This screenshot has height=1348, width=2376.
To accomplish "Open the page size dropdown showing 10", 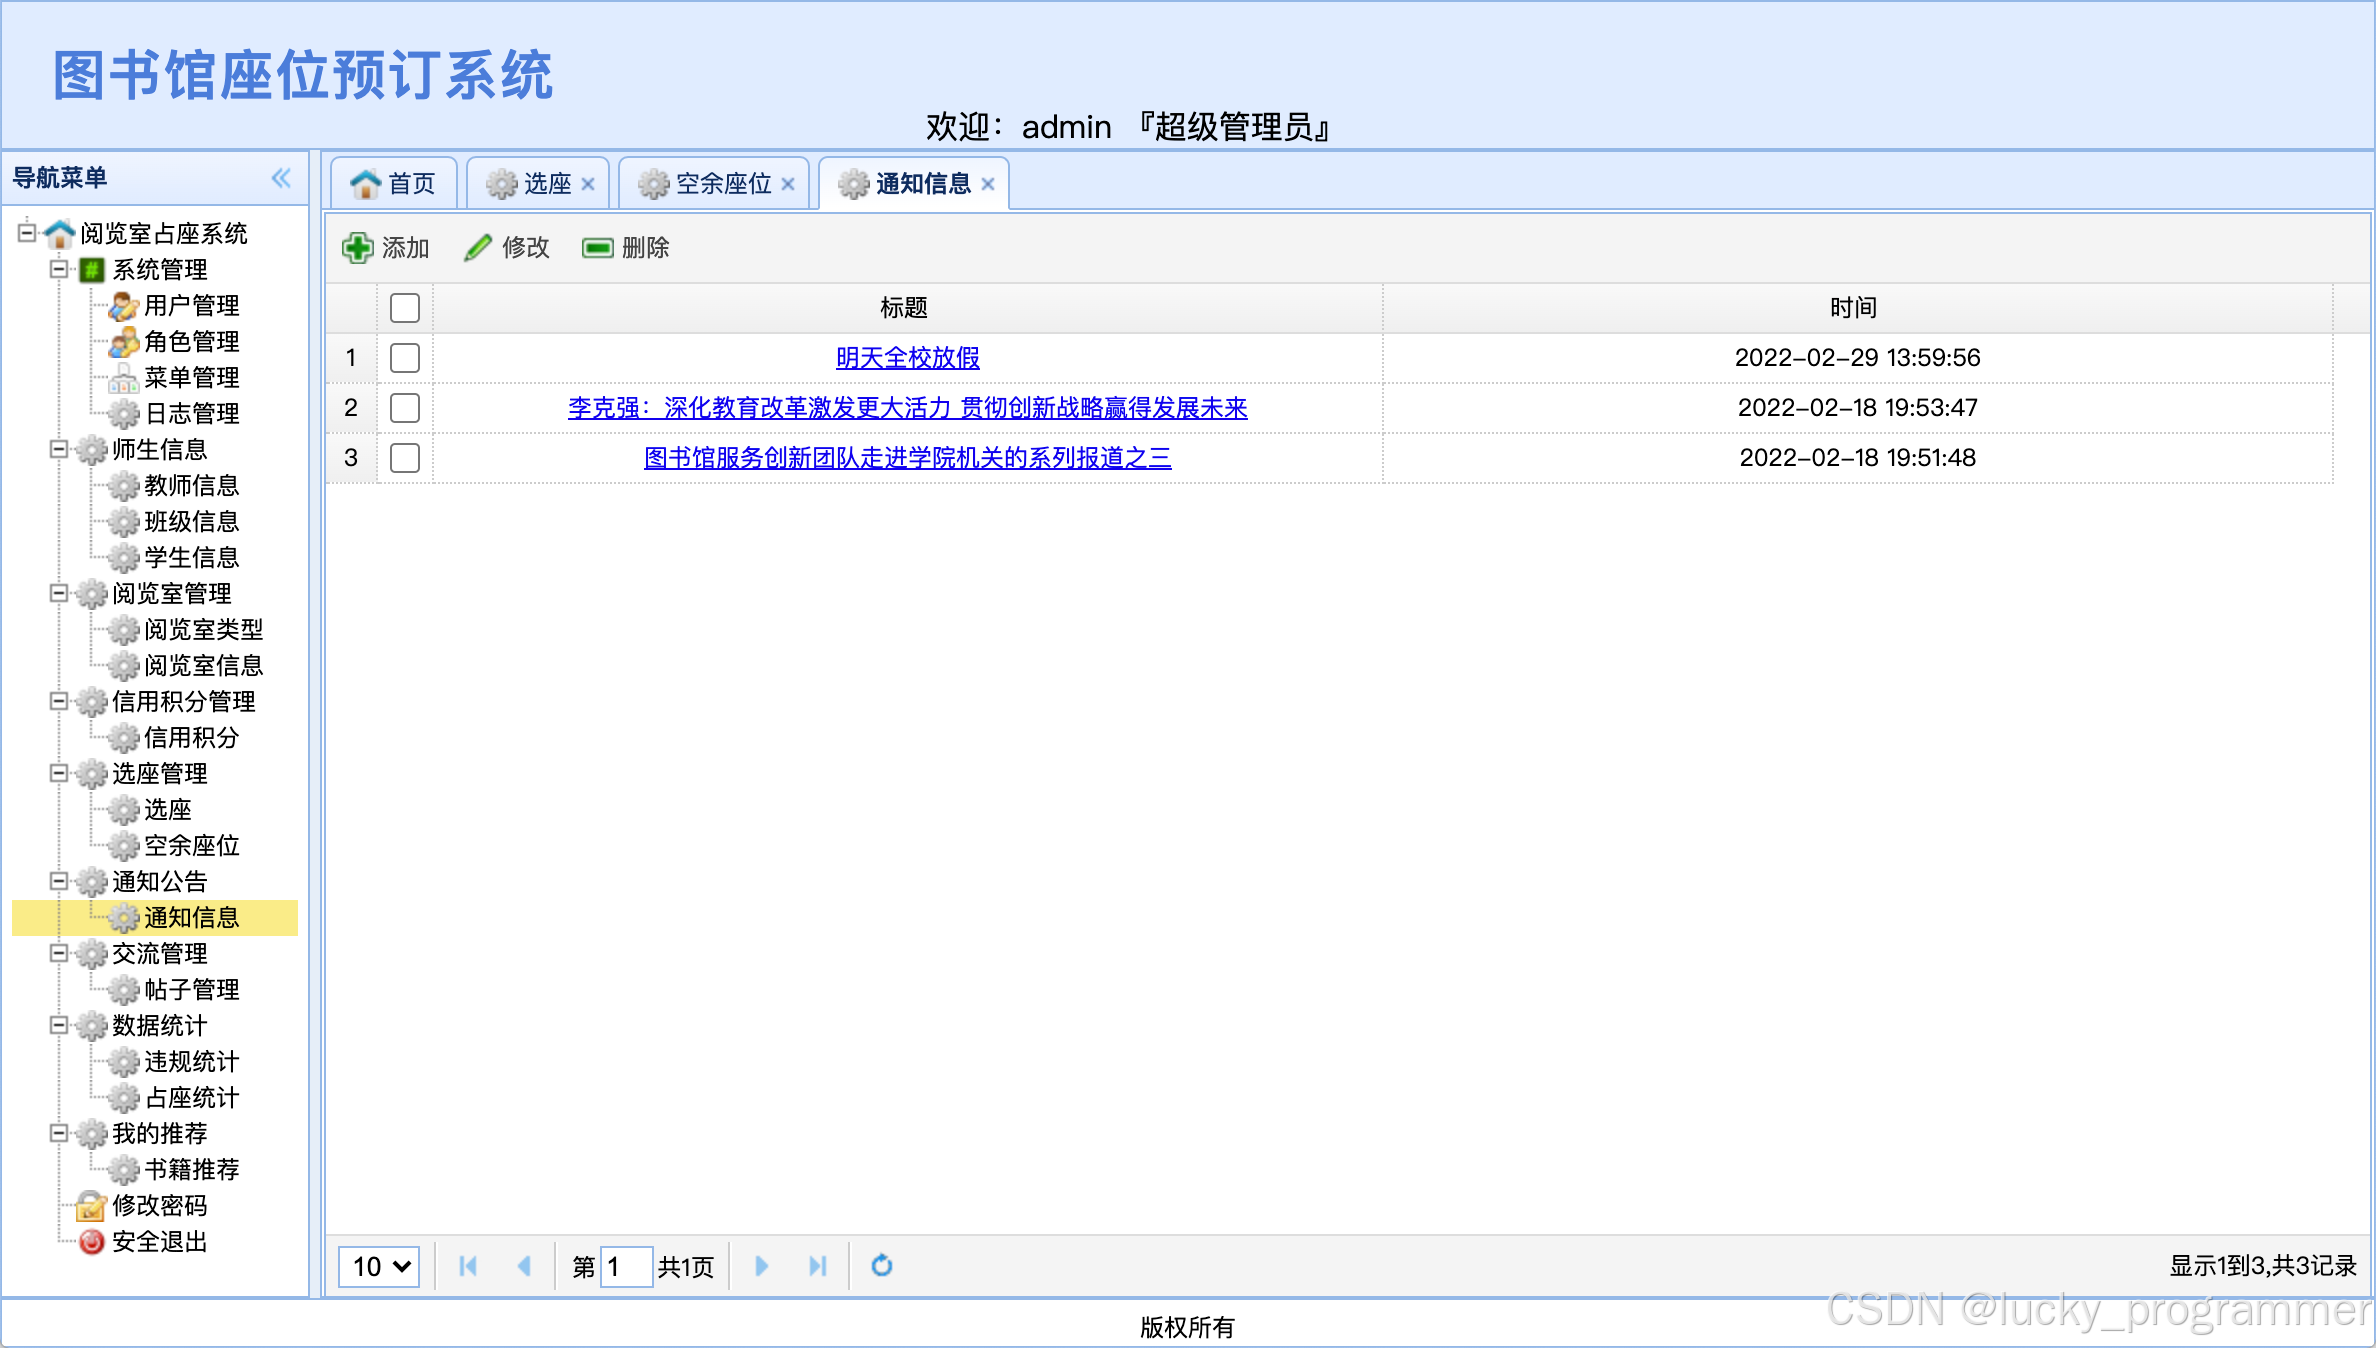I will pyautogui.click(x=379, y=1266).
